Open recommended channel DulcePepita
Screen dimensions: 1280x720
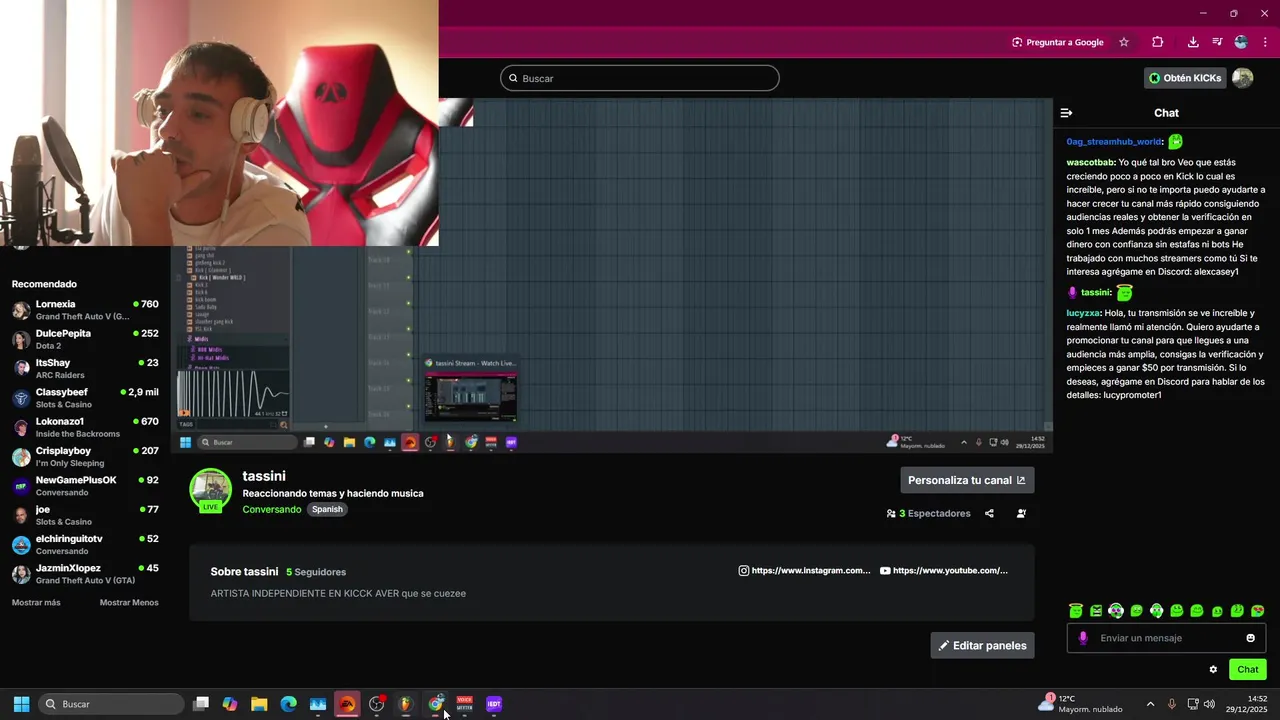point(85,339)
